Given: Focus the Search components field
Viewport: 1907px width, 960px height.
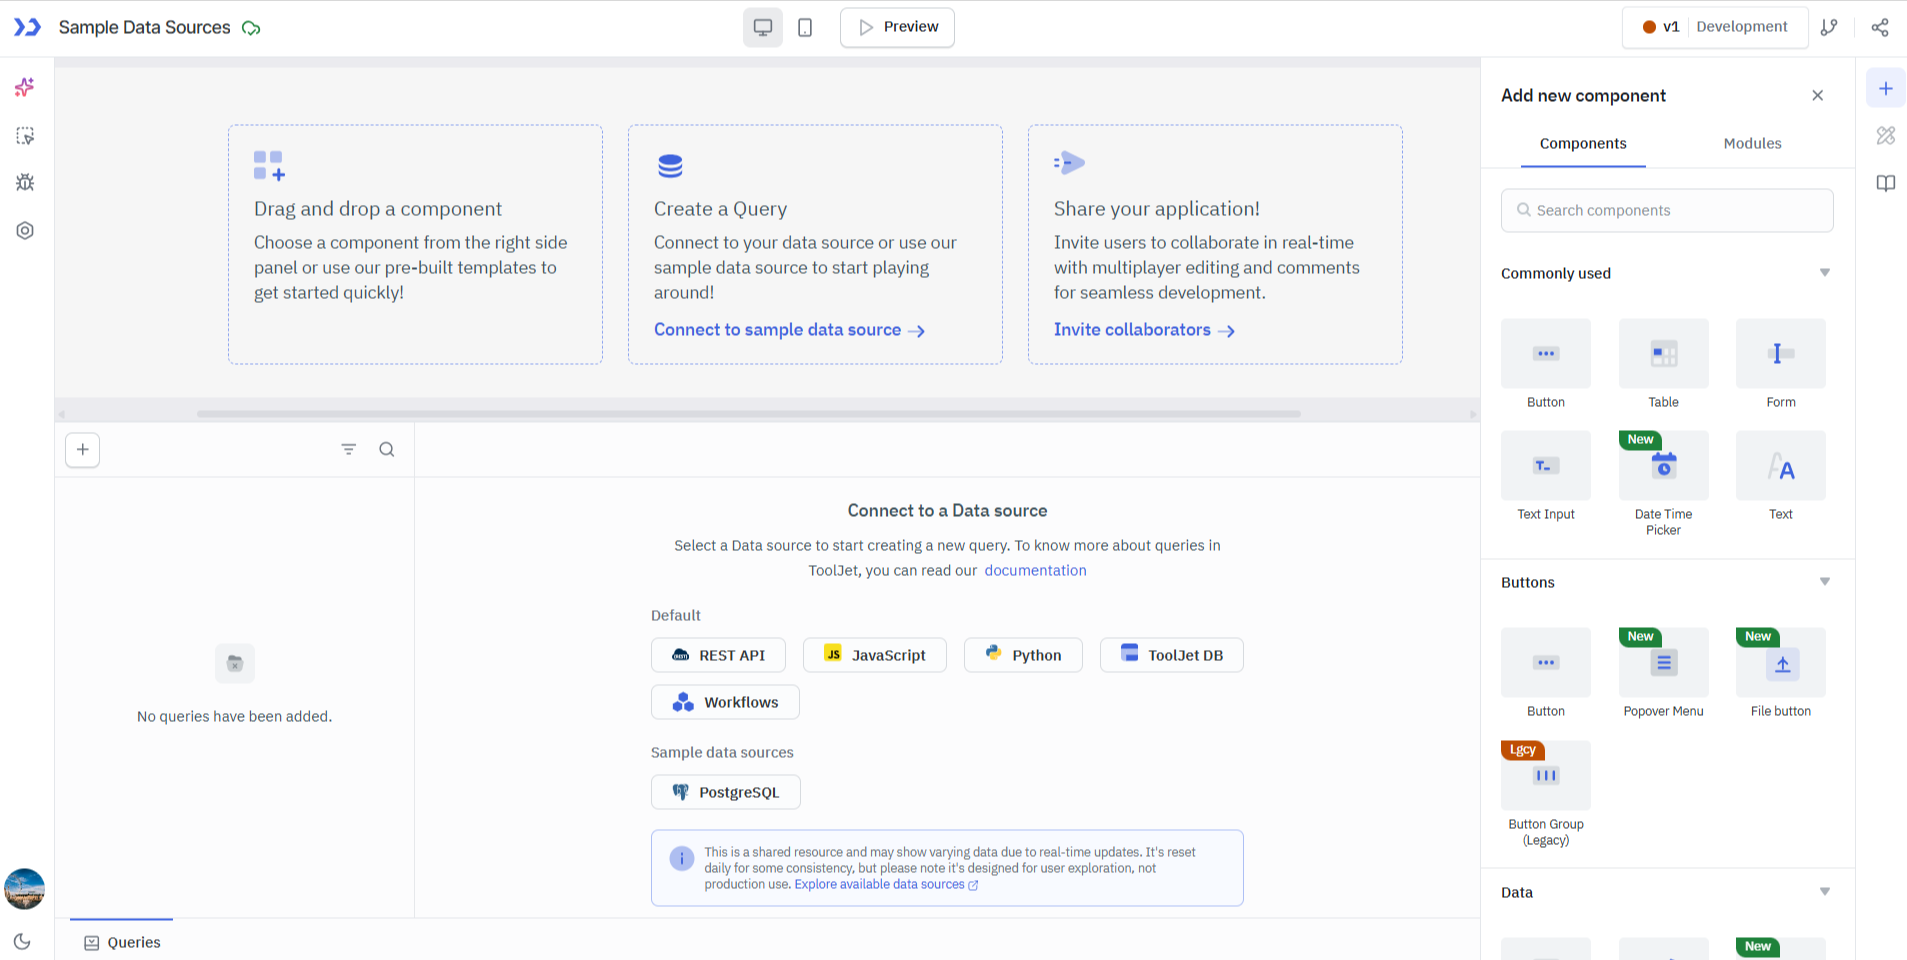Looking at the screenshot, I should 1667,210.
